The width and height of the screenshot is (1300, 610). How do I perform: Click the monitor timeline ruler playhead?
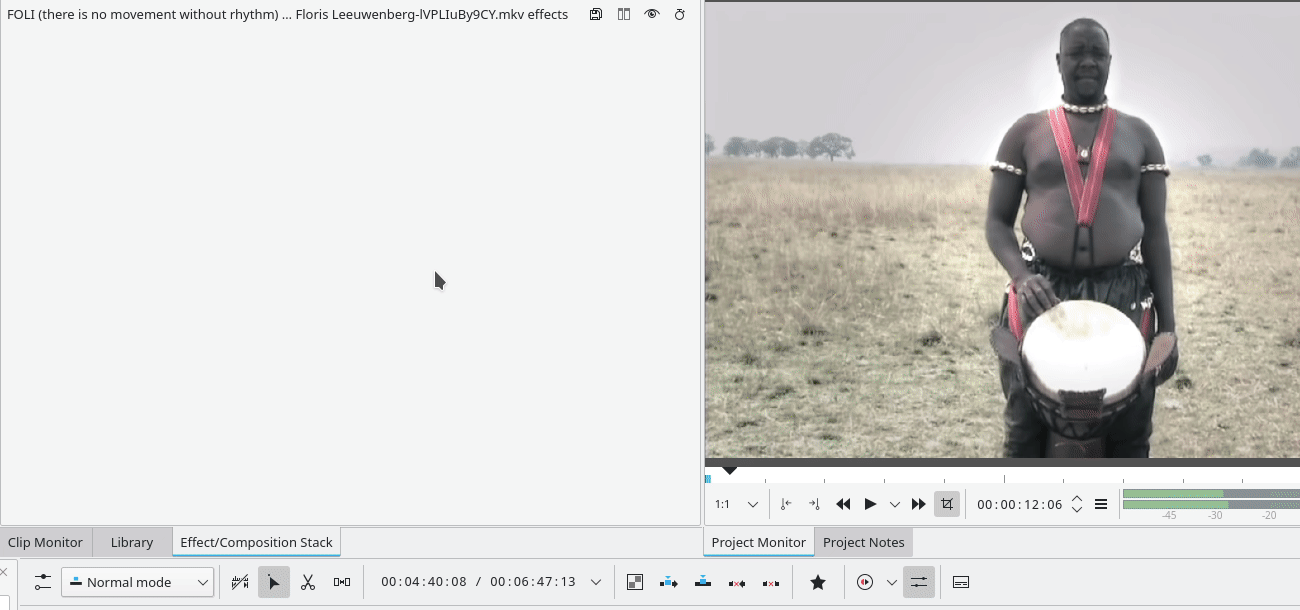pyautogui.click(x=730, y=470)
